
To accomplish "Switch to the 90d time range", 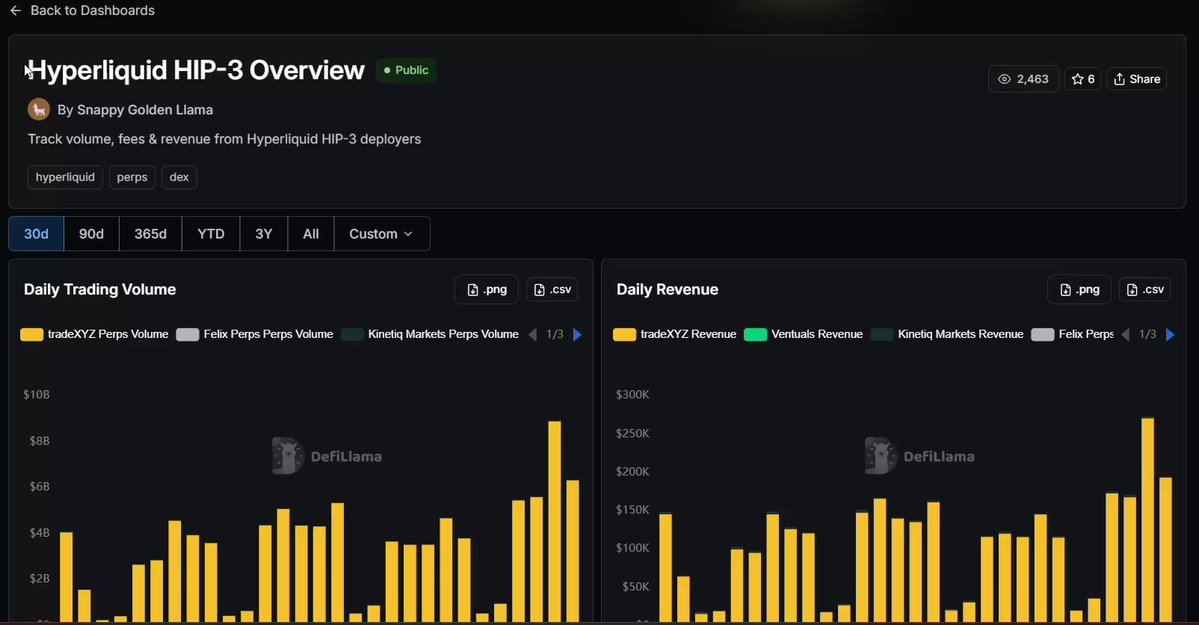I will tap(91, 233).
